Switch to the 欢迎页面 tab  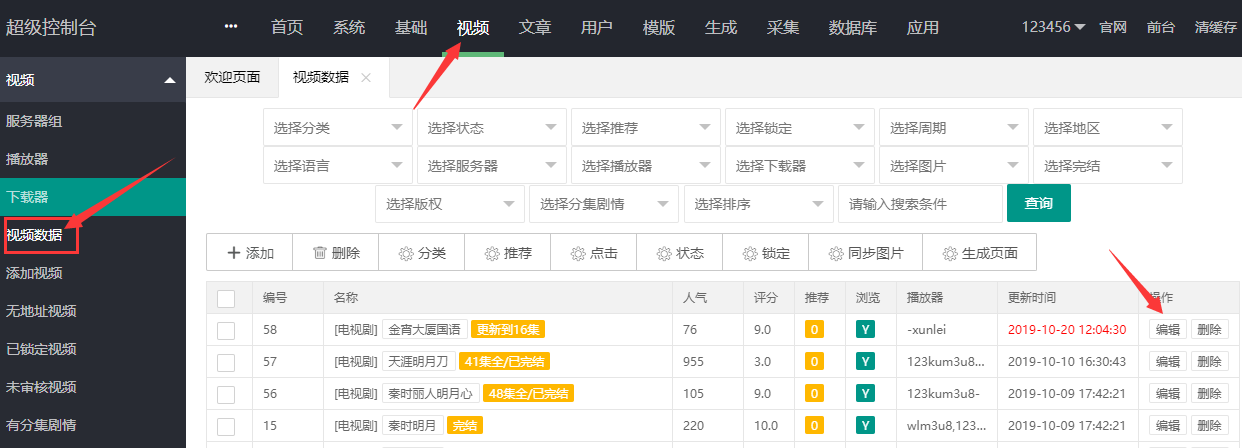pos(232,78)
